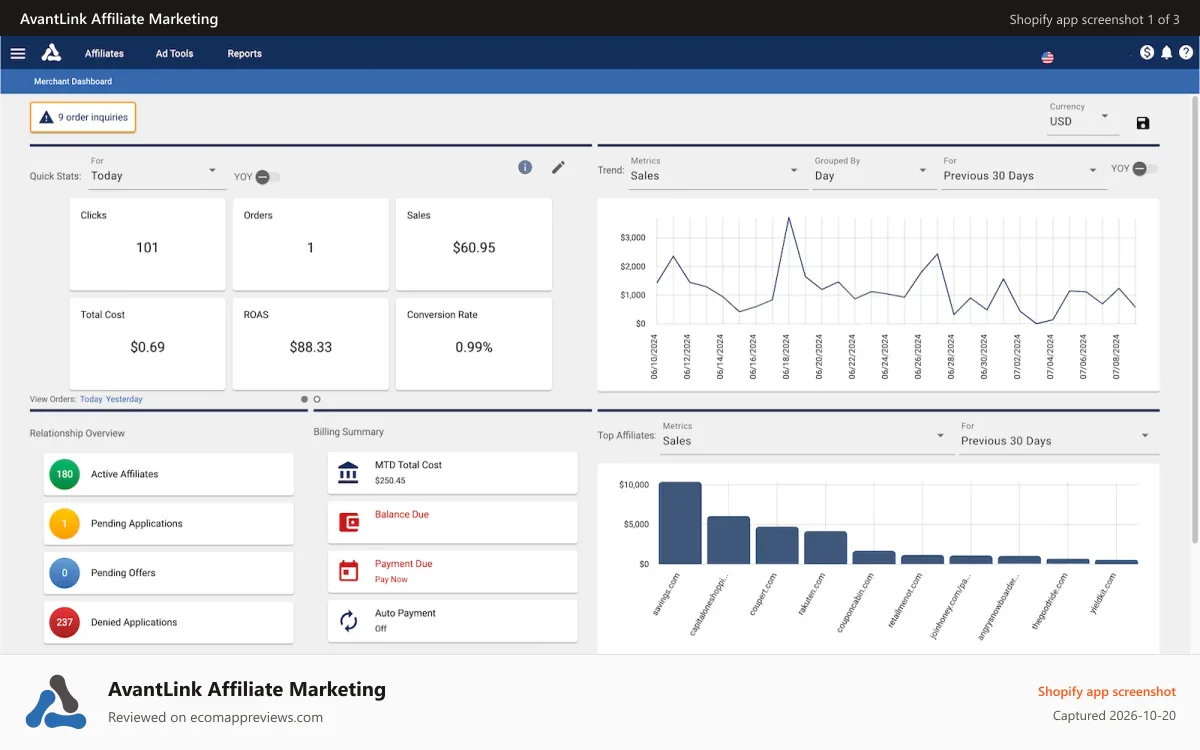Select the first Quick Stats page dot
This screenshot has width=1200, height=750.
[305, 399]
